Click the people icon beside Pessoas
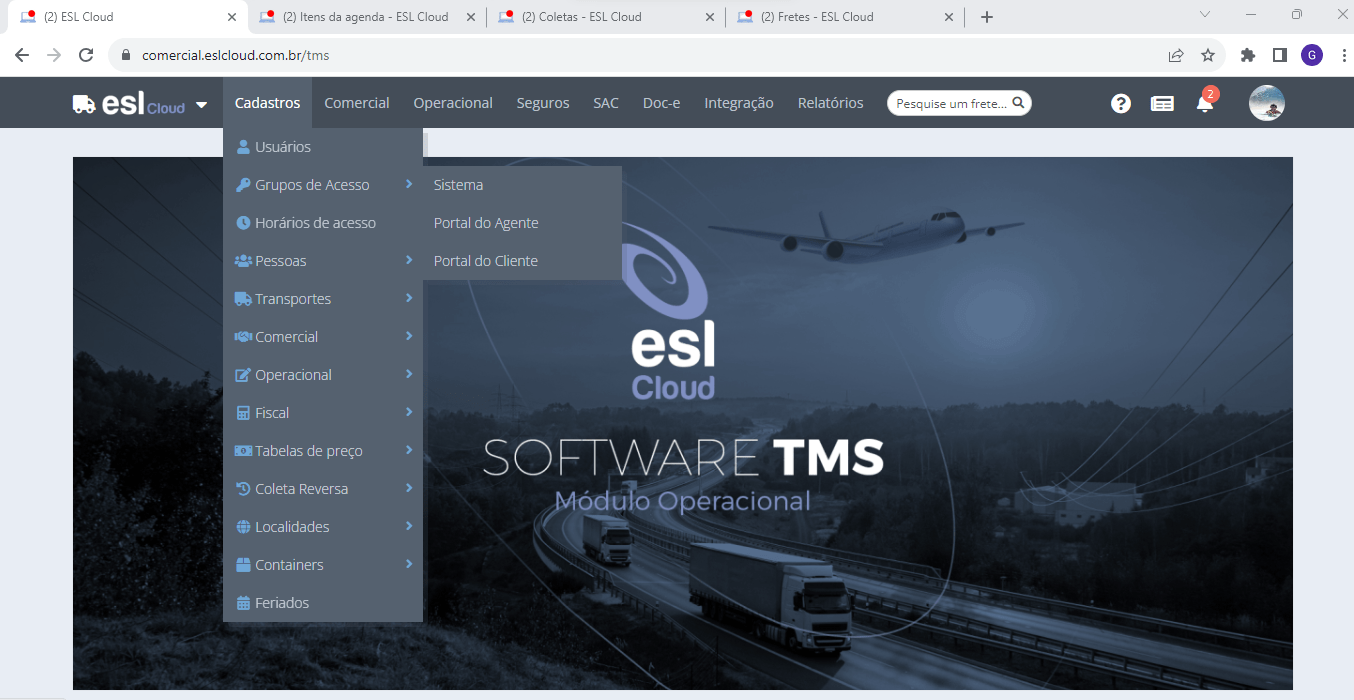Viewport: 1354px width, 700px height. click(x=243, y=261)
